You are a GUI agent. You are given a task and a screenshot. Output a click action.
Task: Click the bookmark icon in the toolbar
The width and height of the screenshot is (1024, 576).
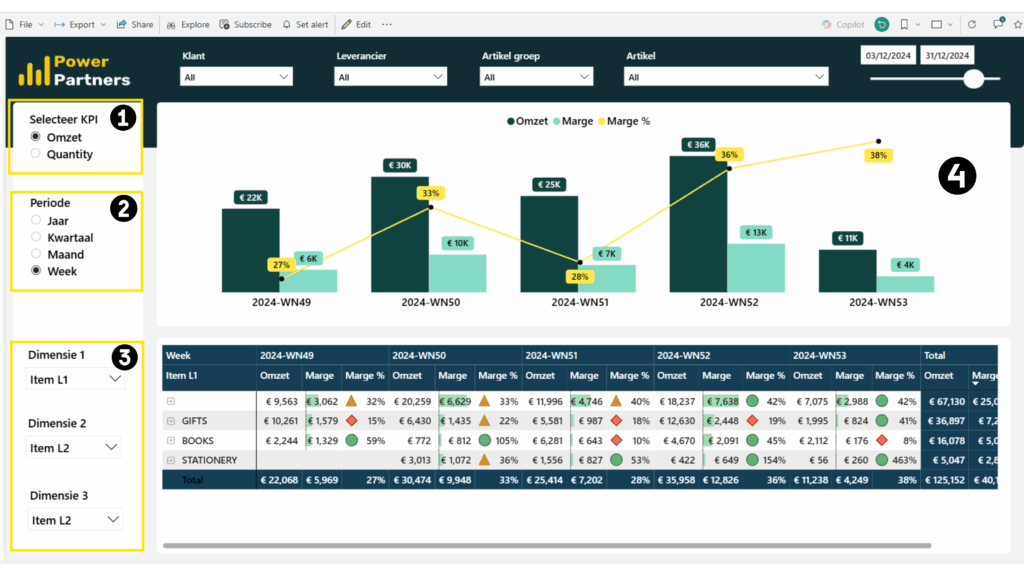pos(904,24)
